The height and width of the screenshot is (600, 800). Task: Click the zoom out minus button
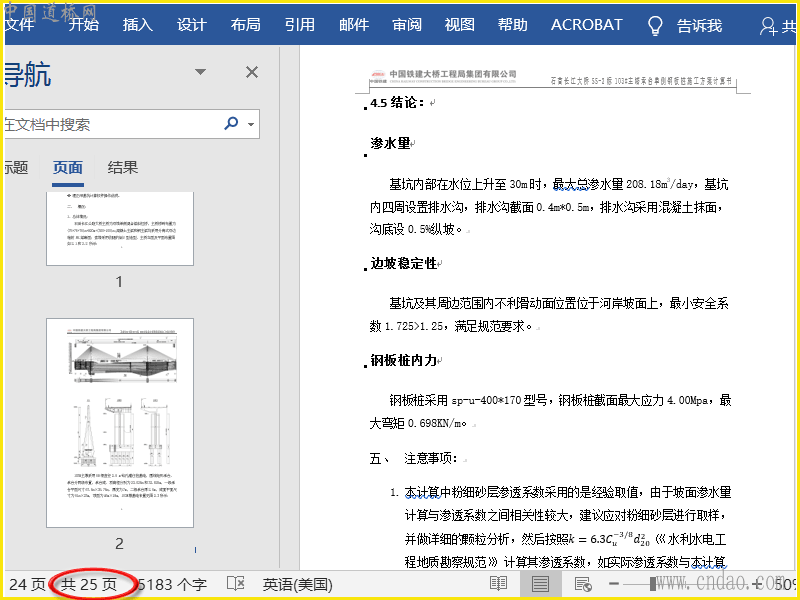pyautogui.click(x=614, y=584)
